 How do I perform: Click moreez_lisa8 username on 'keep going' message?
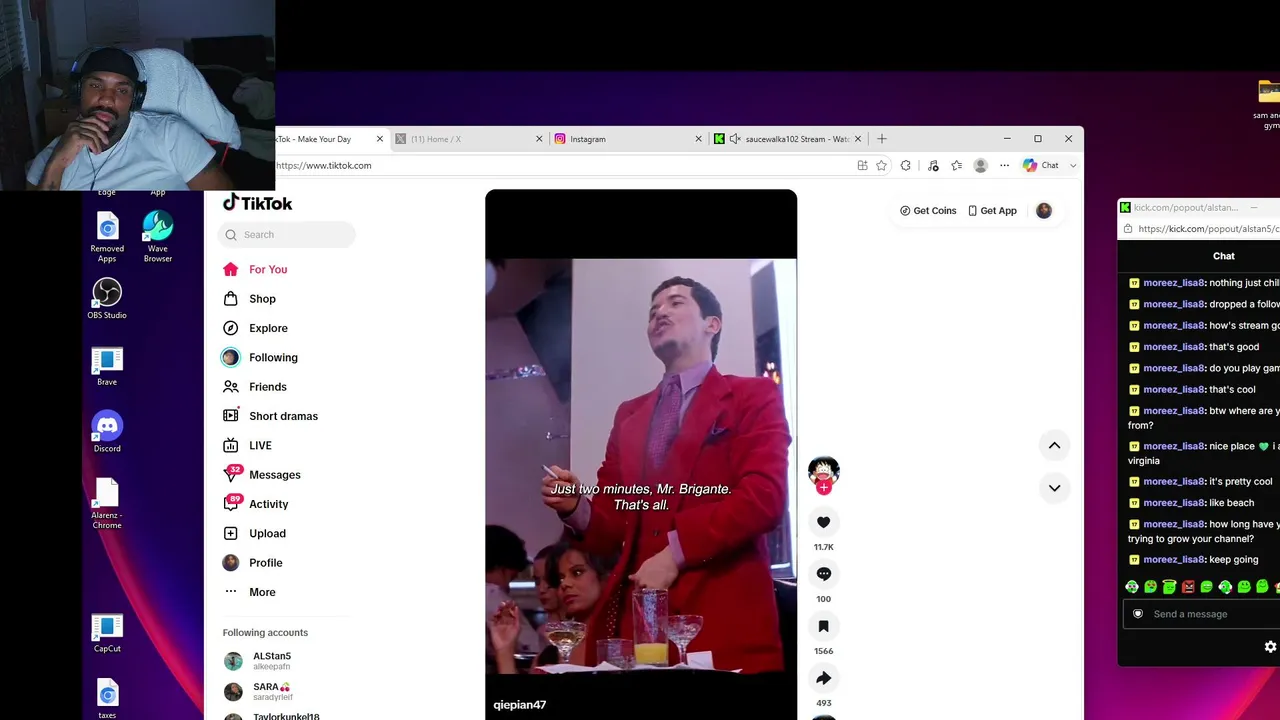point(1174,560)
